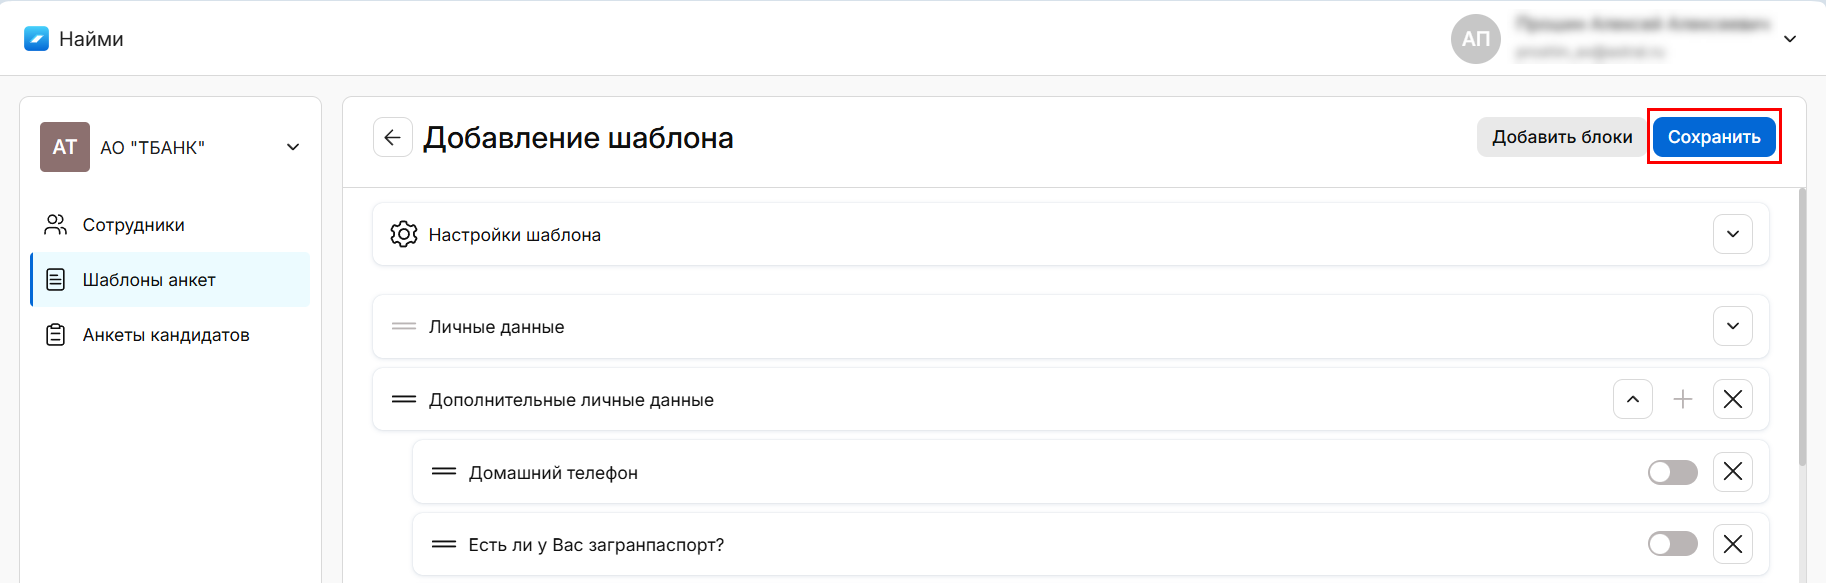Click the Добавить блоки button
This screenshot has width=1826, height=583.
(1561, 137)
